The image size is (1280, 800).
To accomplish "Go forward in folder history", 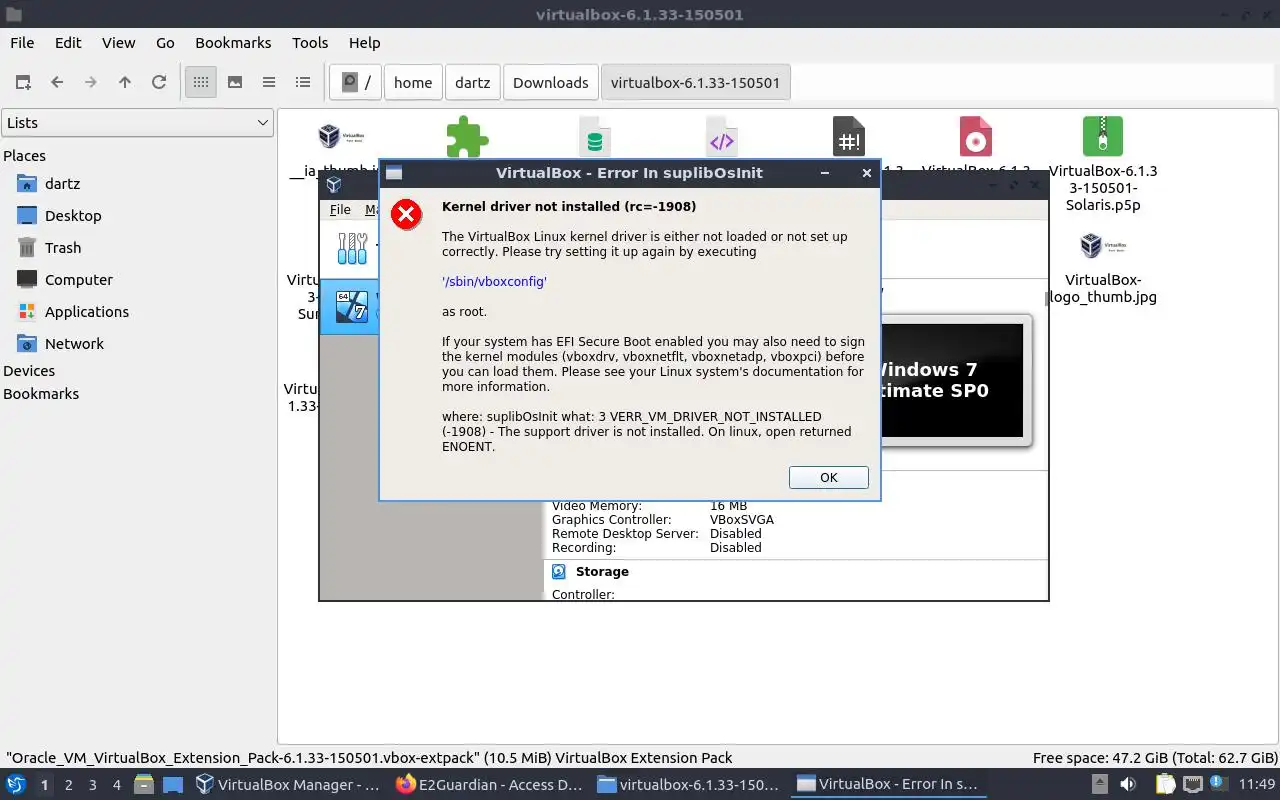I will (91, 82).
